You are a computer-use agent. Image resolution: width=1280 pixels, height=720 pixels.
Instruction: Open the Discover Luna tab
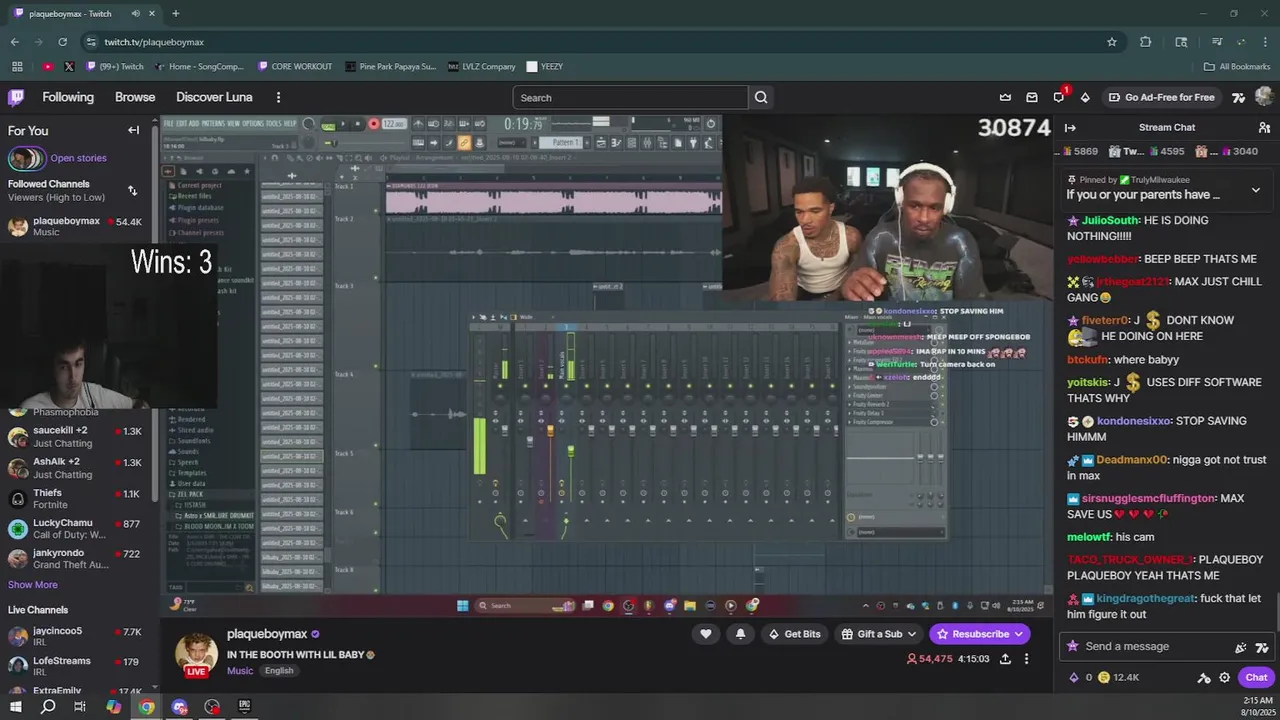214,97
